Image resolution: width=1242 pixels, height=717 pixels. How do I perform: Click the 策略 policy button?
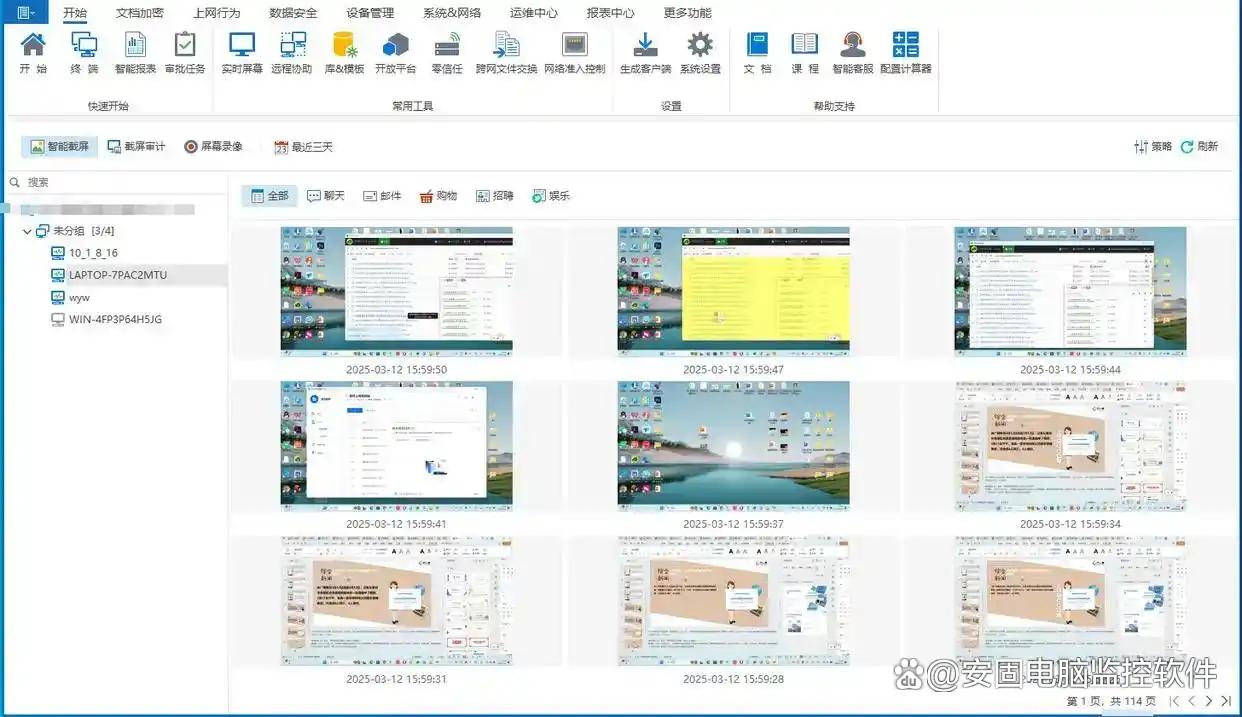click(1153, 147)
